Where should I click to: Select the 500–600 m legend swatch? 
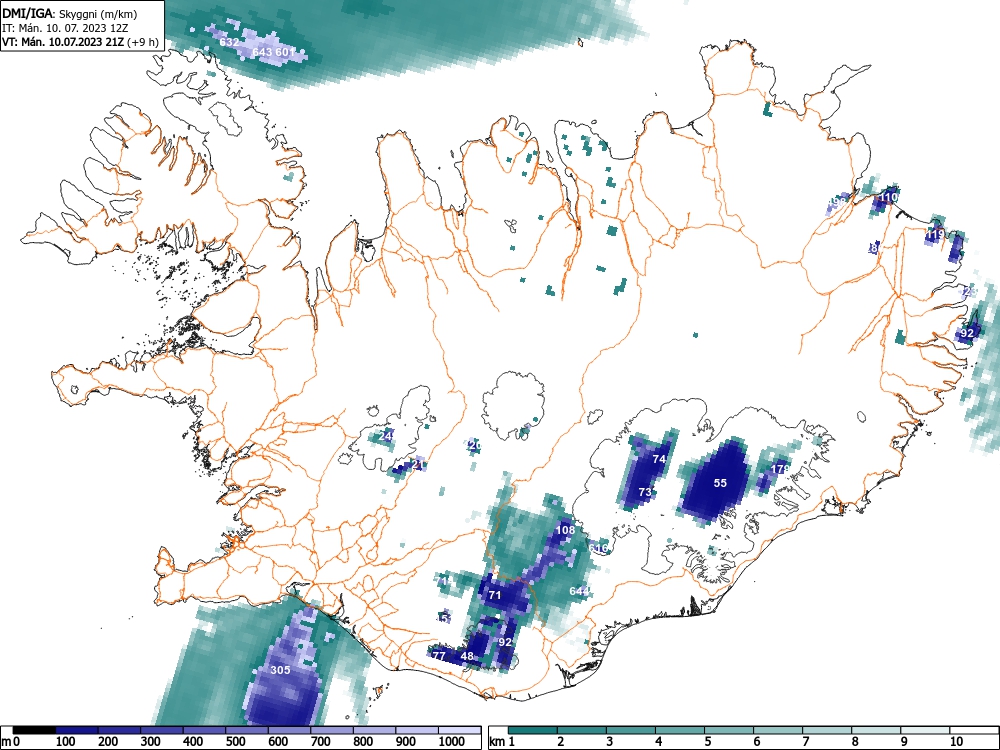coord(247,730)
